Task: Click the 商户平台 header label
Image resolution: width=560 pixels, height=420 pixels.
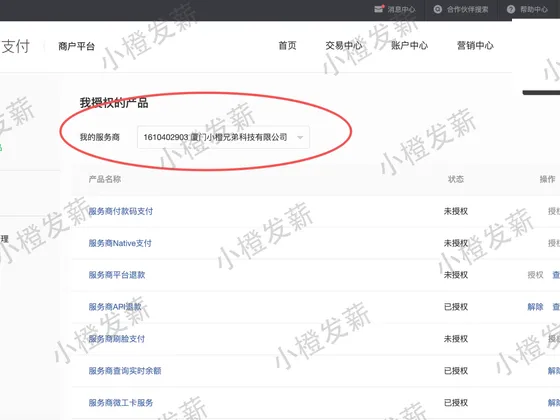Action: [76, 46]
